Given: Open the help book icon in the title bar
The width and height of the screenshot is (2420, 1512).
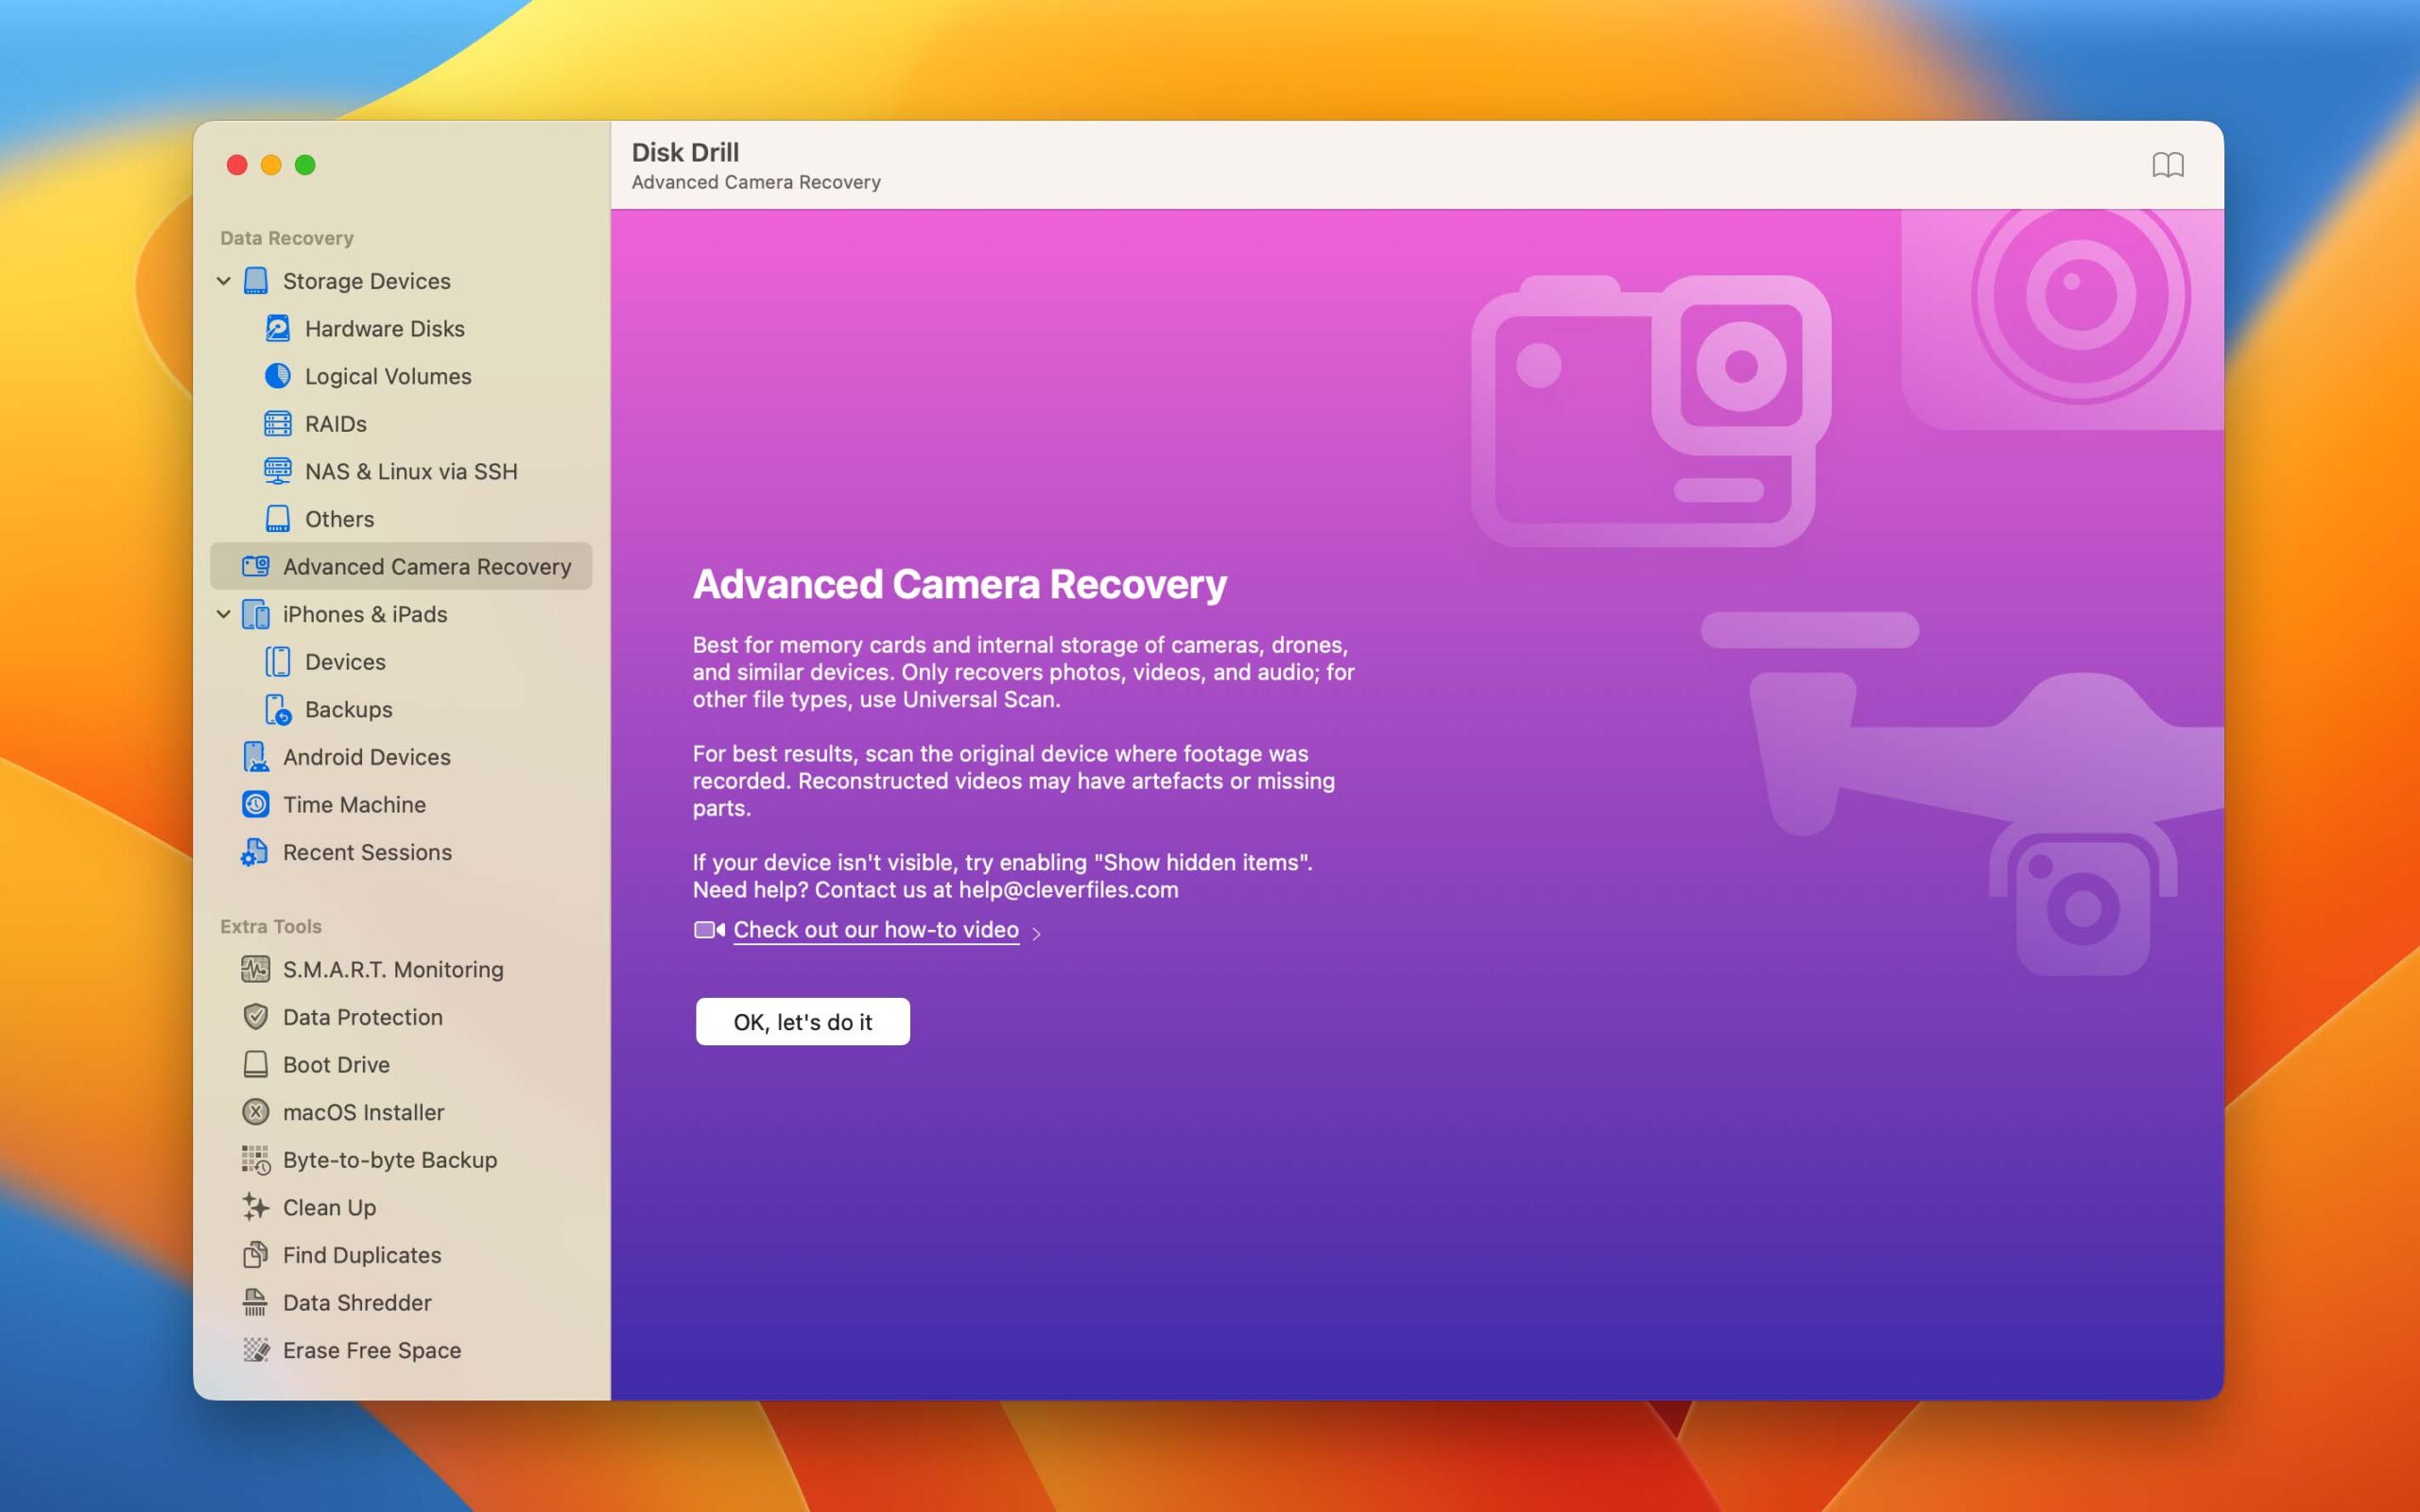Looking at the screenshot, I should [2168, 165].
